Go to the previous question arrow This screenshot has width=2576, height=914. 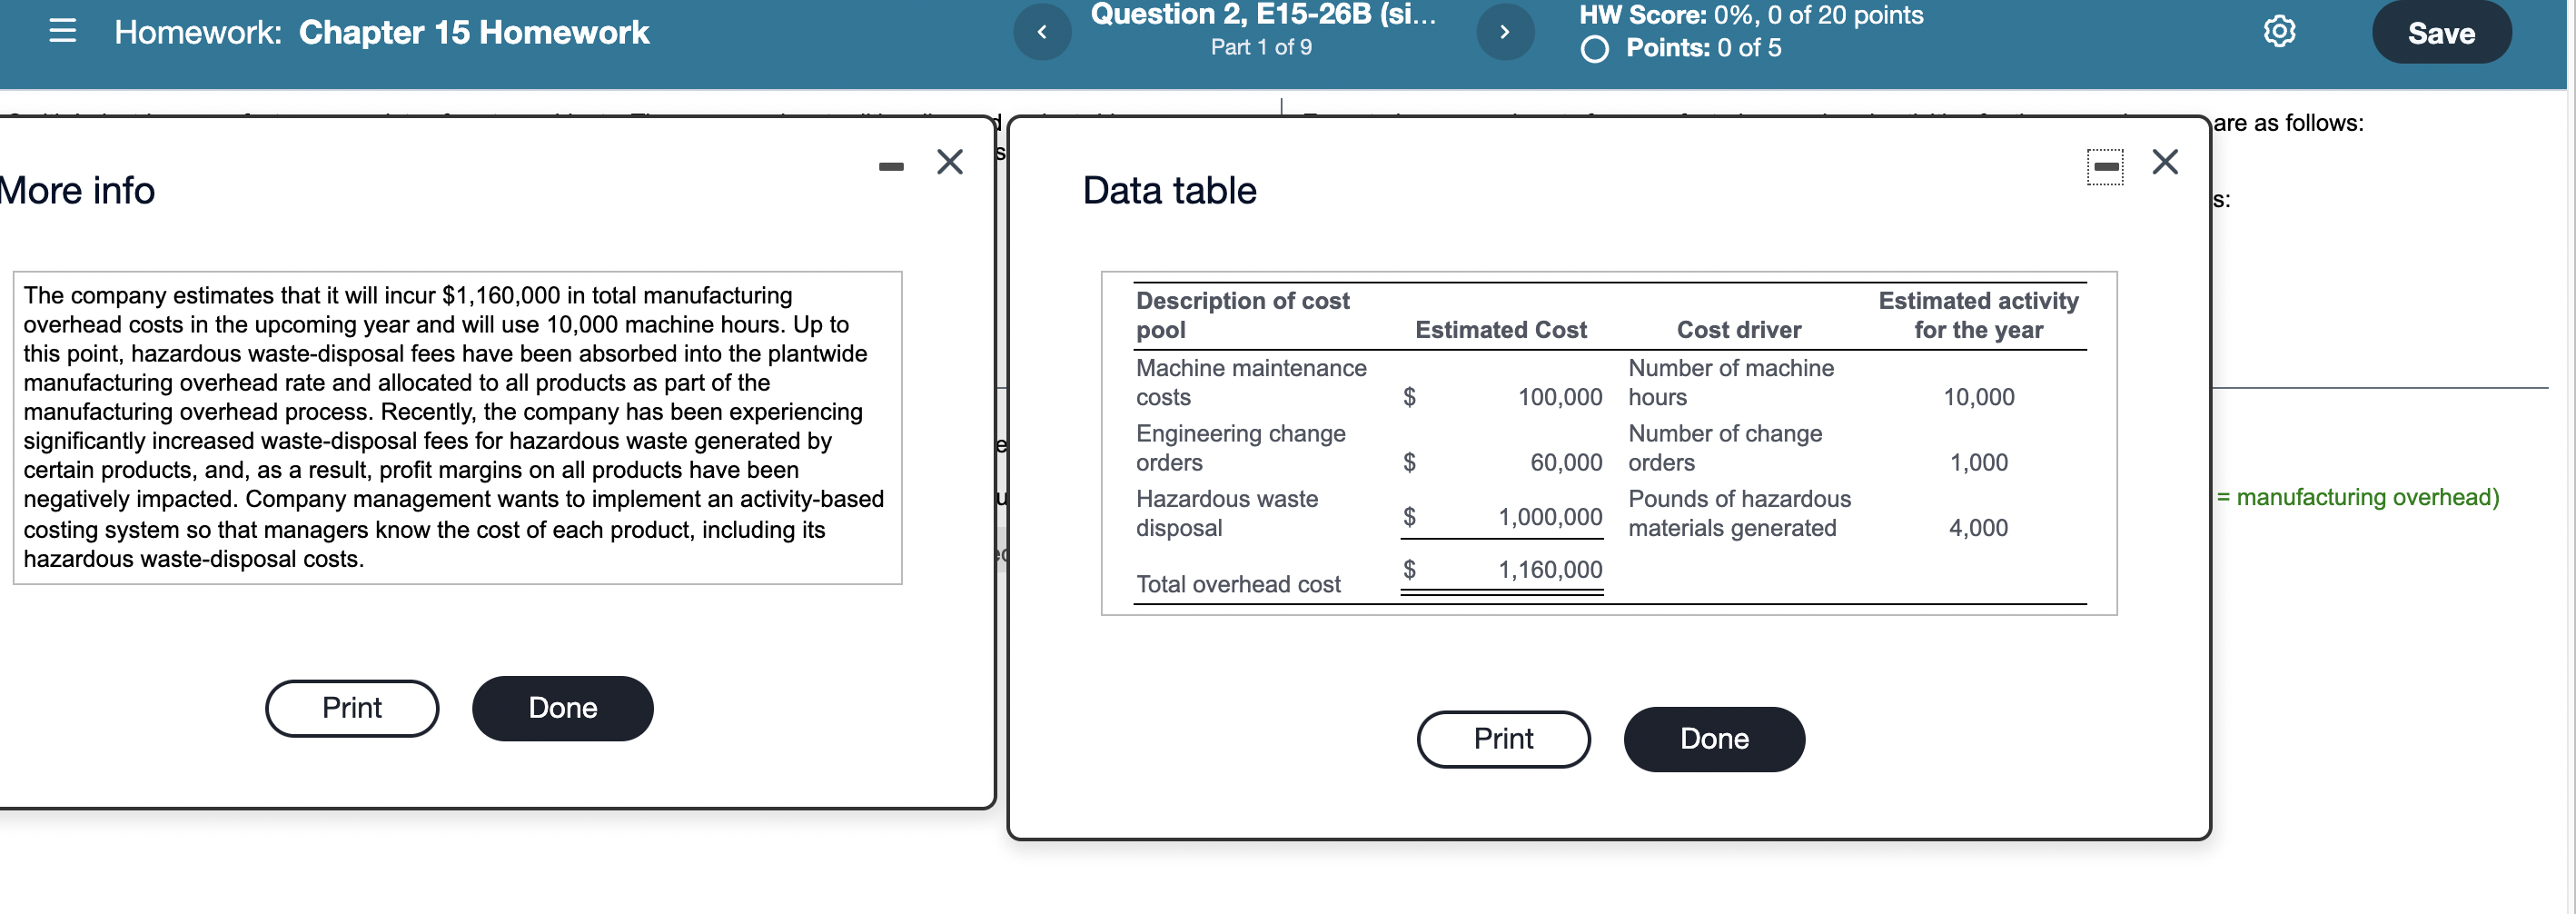[1042, 32]
